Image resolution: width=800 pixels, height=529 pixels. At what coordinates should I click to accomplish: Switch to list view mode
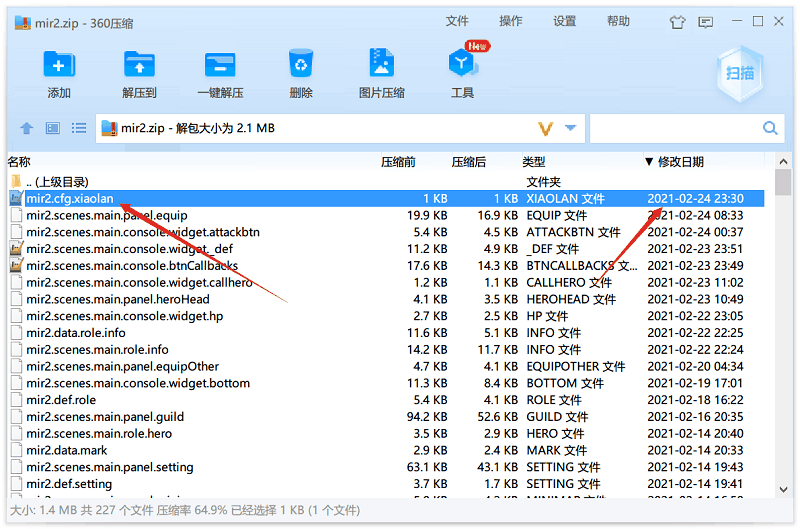click(79, 128)
